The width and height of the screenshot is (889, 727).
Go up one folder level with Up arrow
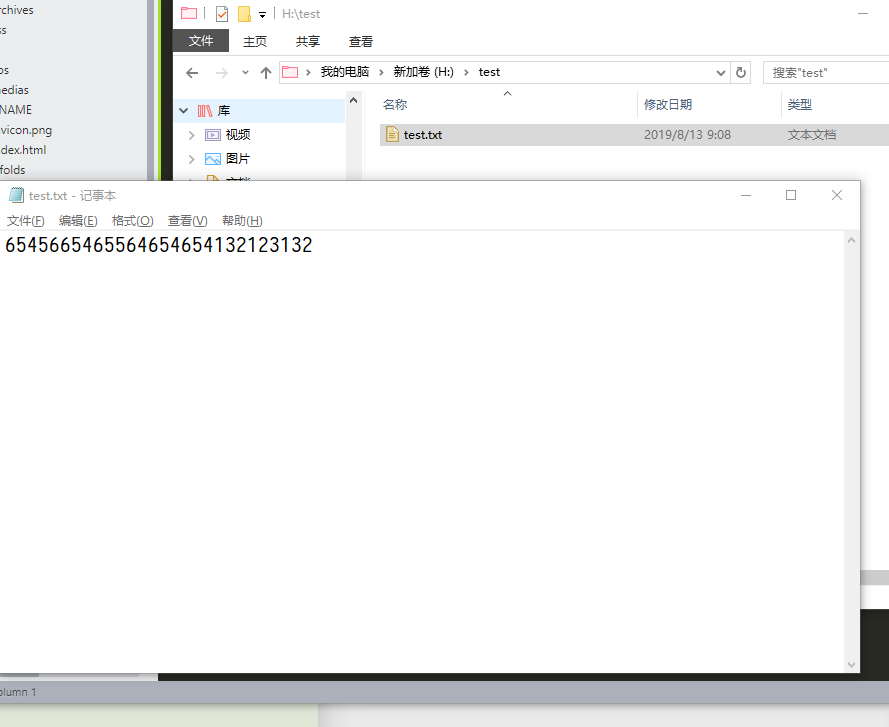[x=265, y=72]
